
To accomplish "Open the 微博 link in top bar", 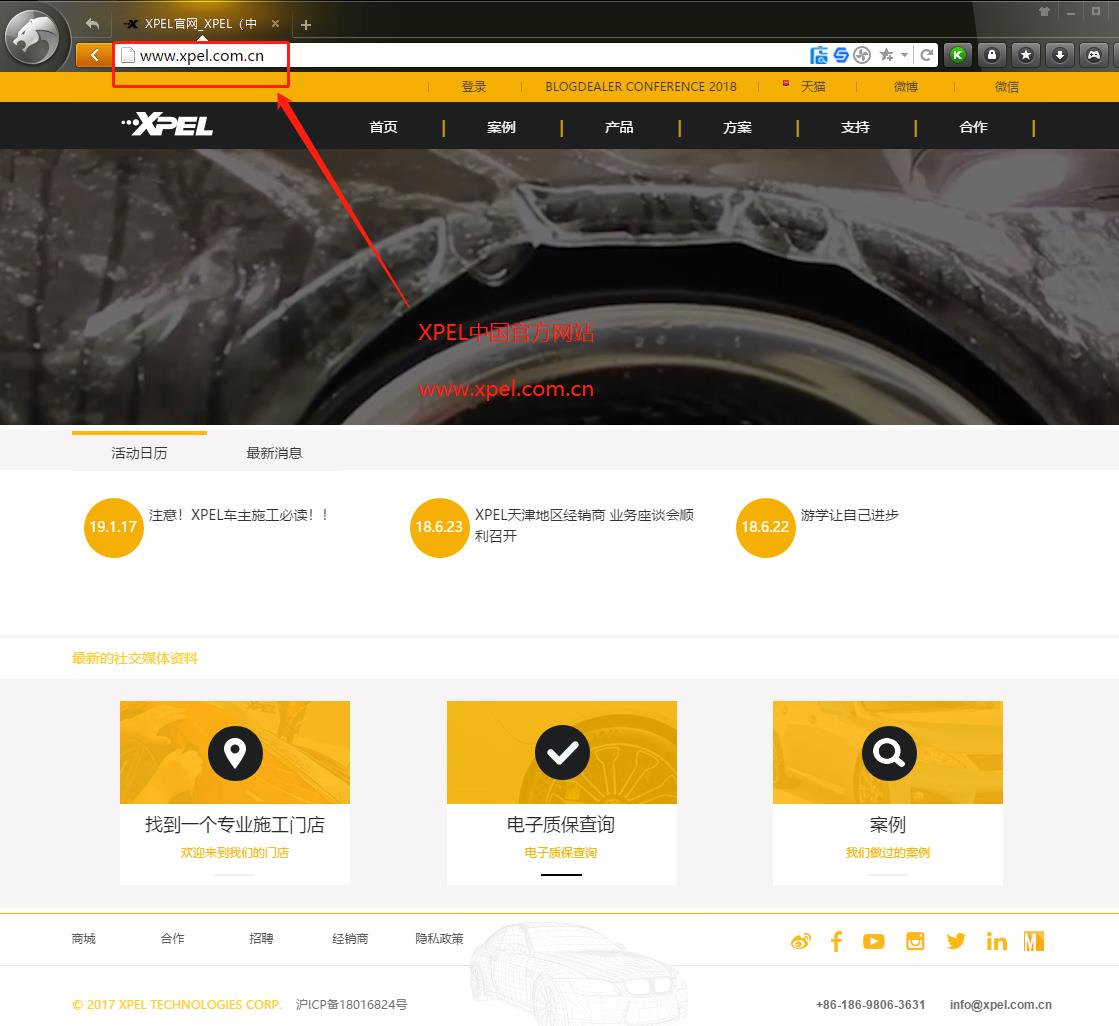I will pos(906,86).
